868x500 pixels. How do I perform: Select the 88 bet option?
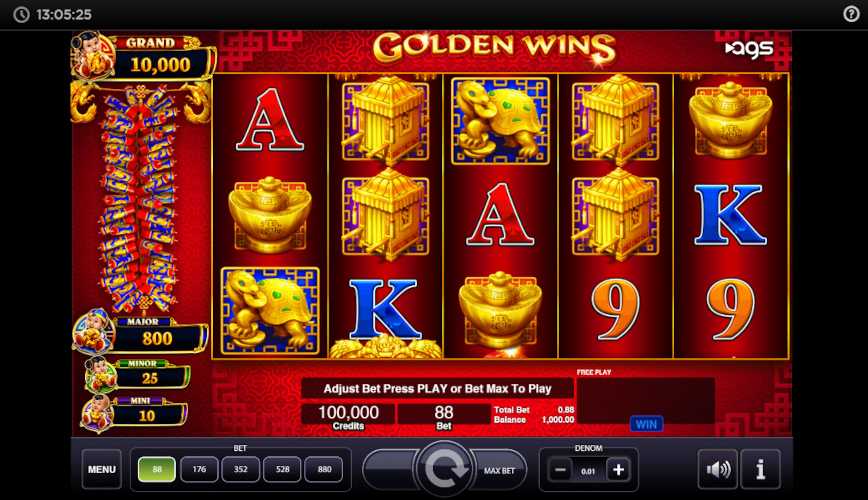(x=157, y=470)
